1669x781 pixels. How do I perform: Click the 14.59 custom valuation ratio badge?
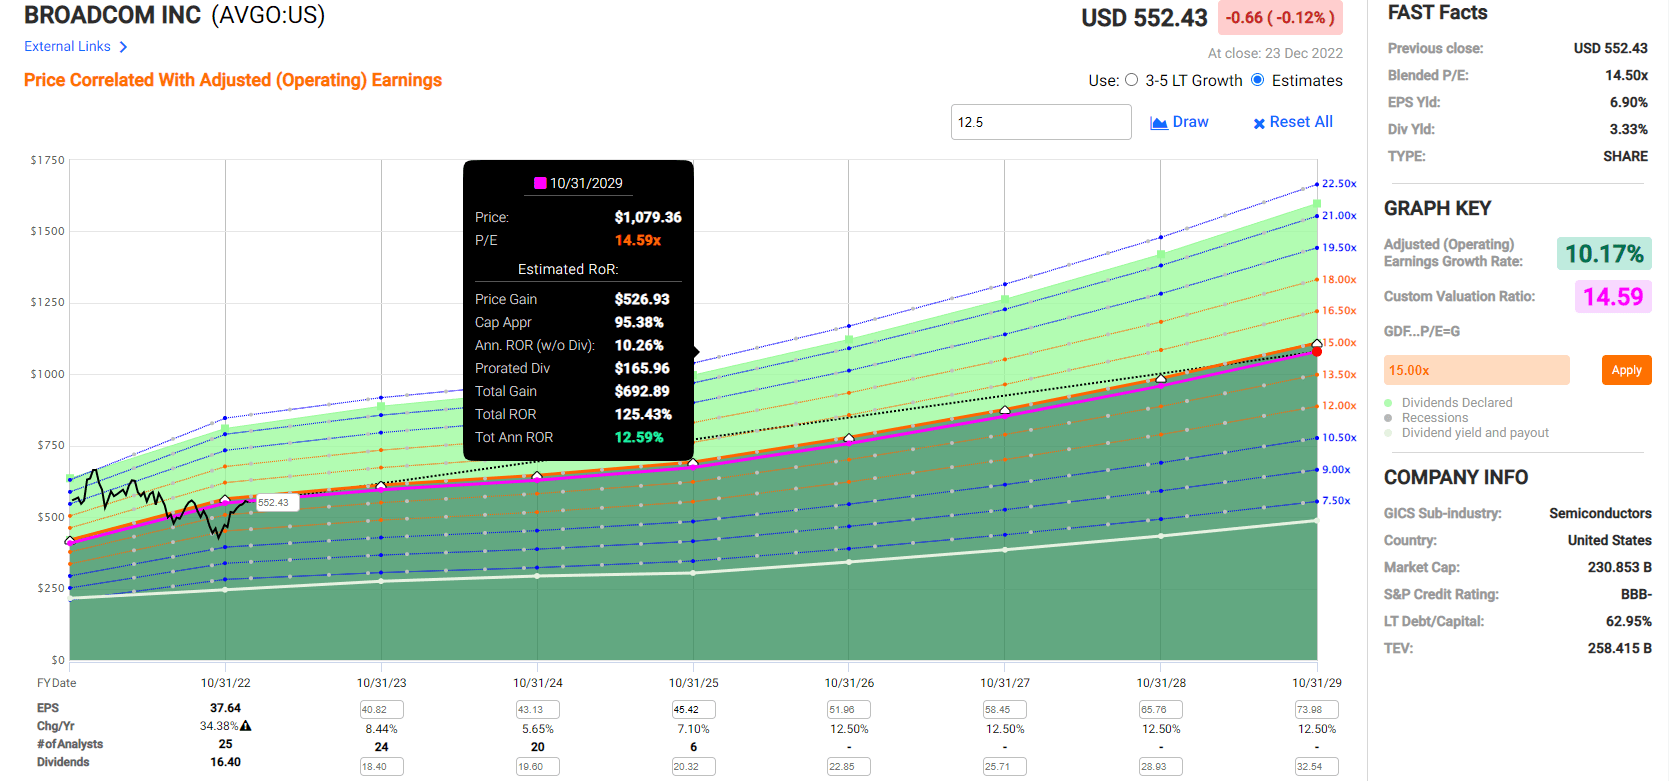pyautogui.click(x=1613, y=297)
